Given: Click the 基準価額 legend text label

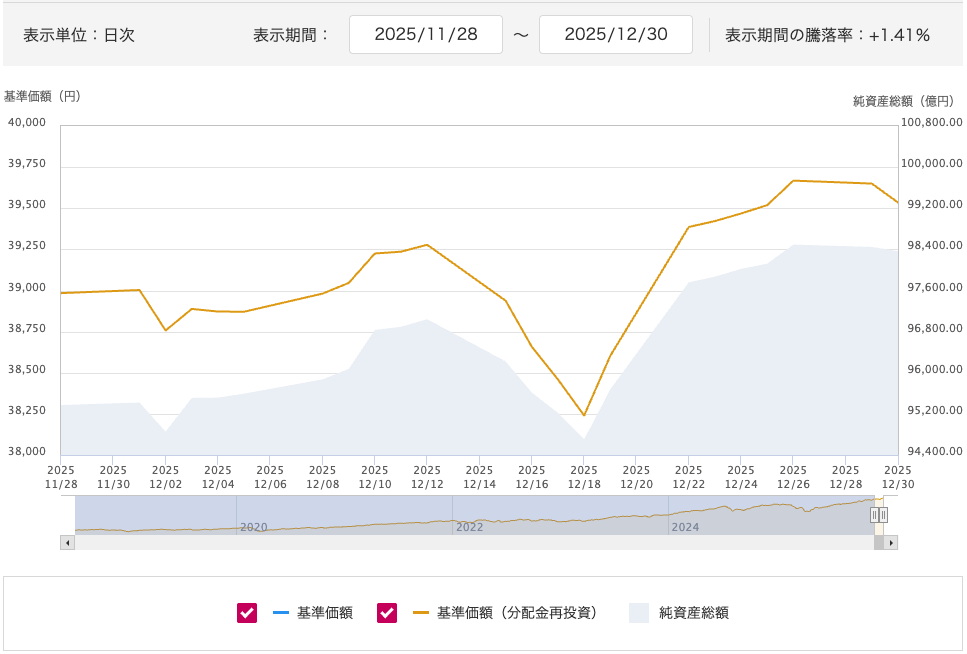Looking at the screenshot, I should tap(325, 613).
